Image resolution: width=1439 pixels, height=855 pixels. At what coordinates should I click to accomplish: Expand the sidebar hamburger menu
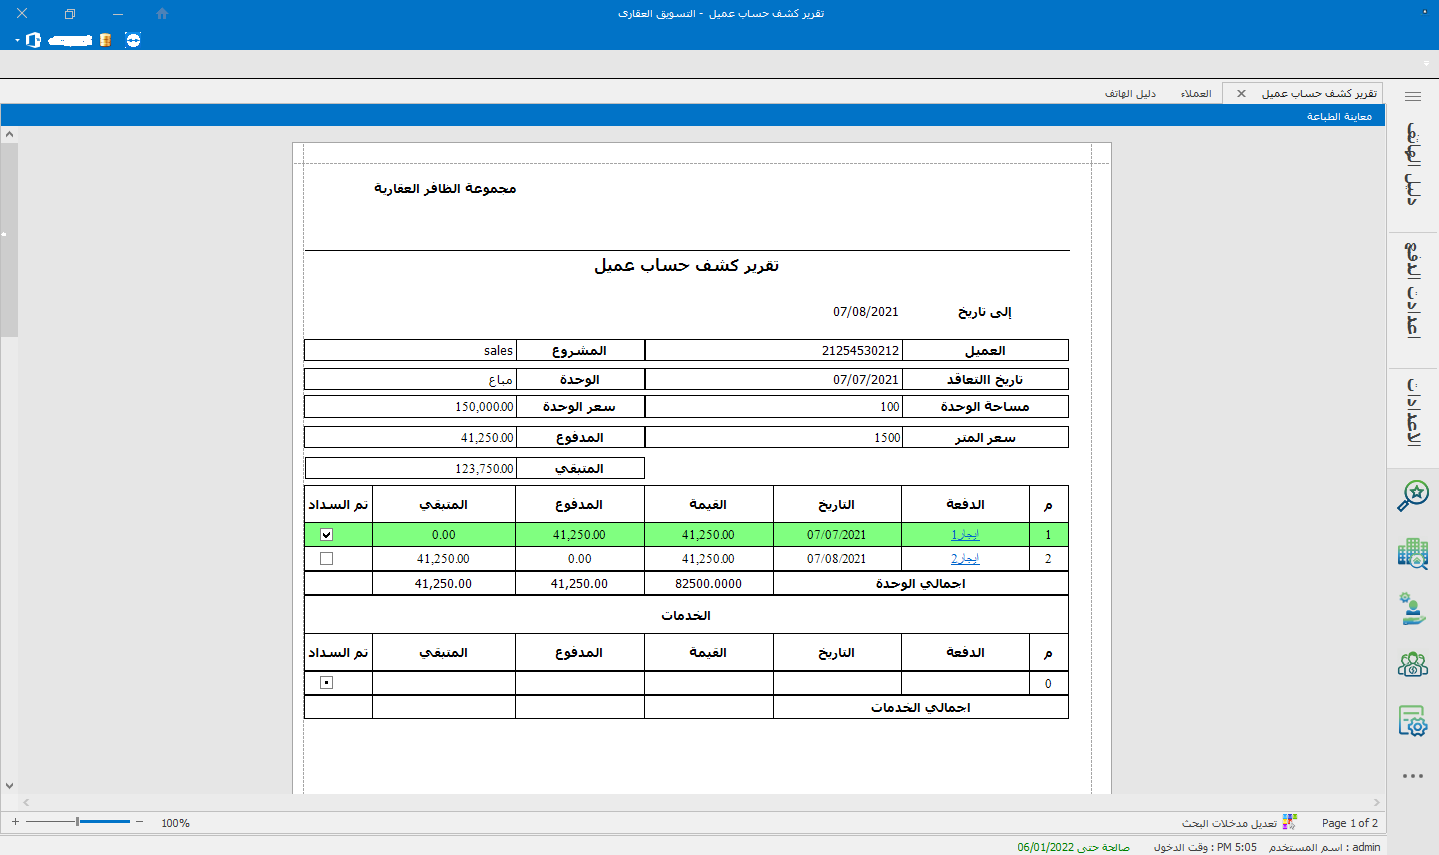coord(1412,97)
